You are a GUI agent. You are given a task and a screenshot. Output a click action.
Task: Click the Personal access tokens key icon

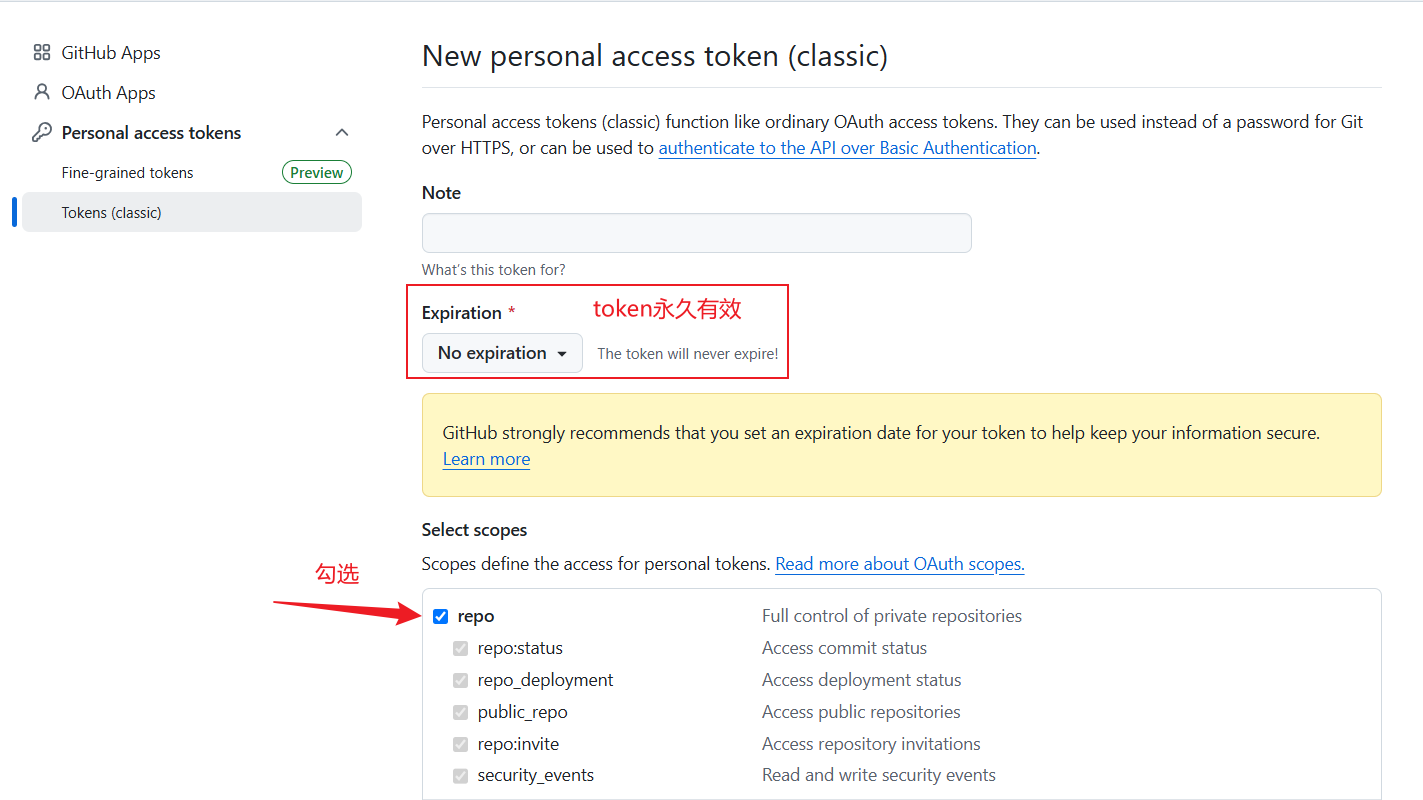click(x=42, y=132)
